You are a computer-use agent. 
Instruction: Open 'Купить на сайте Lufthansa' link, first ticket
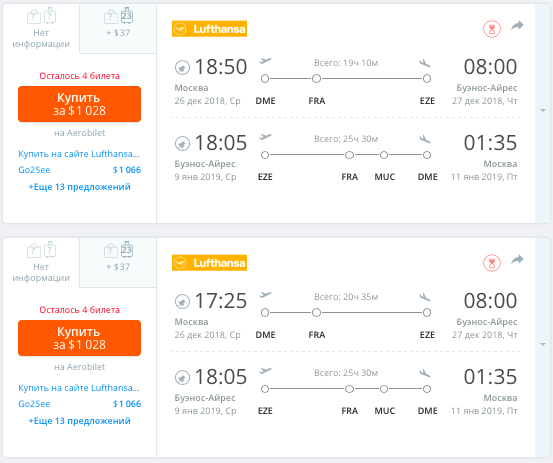[79, 154]
